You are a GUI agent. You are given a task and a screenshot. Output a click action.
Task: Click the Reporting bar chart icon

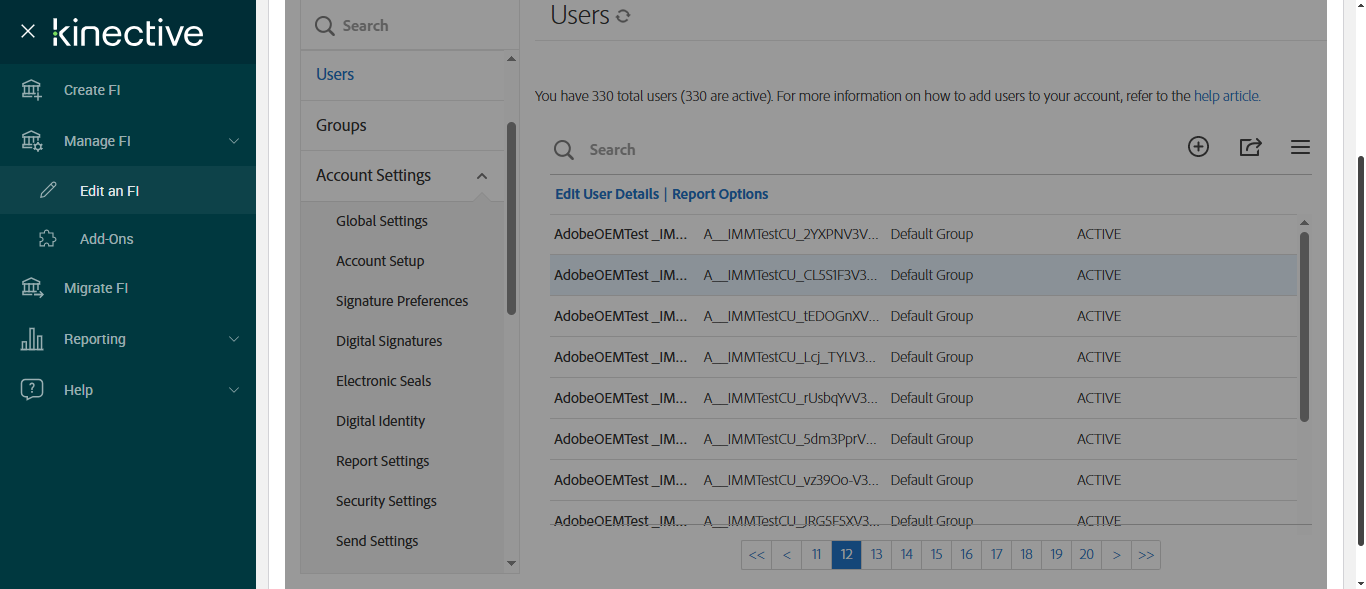[32, 339]
